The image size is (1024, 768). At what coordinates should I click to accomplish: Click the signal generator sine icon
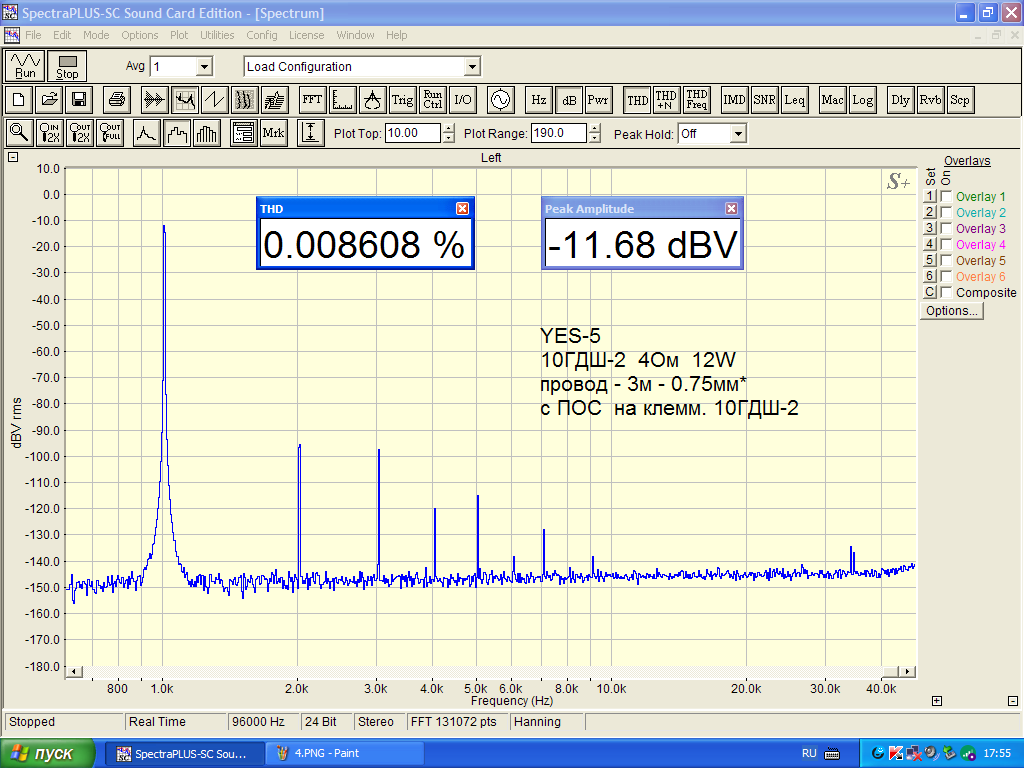point(499,100)
